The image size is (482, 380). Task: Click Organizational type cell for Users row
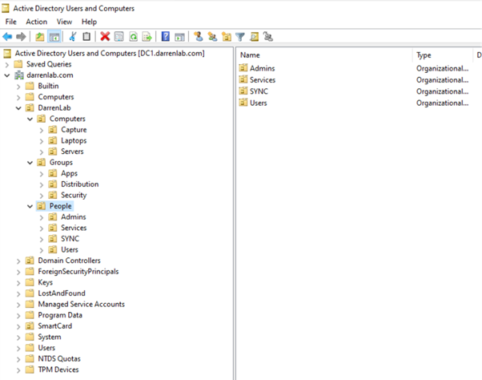pyautogui.click(x=442, y=103)
